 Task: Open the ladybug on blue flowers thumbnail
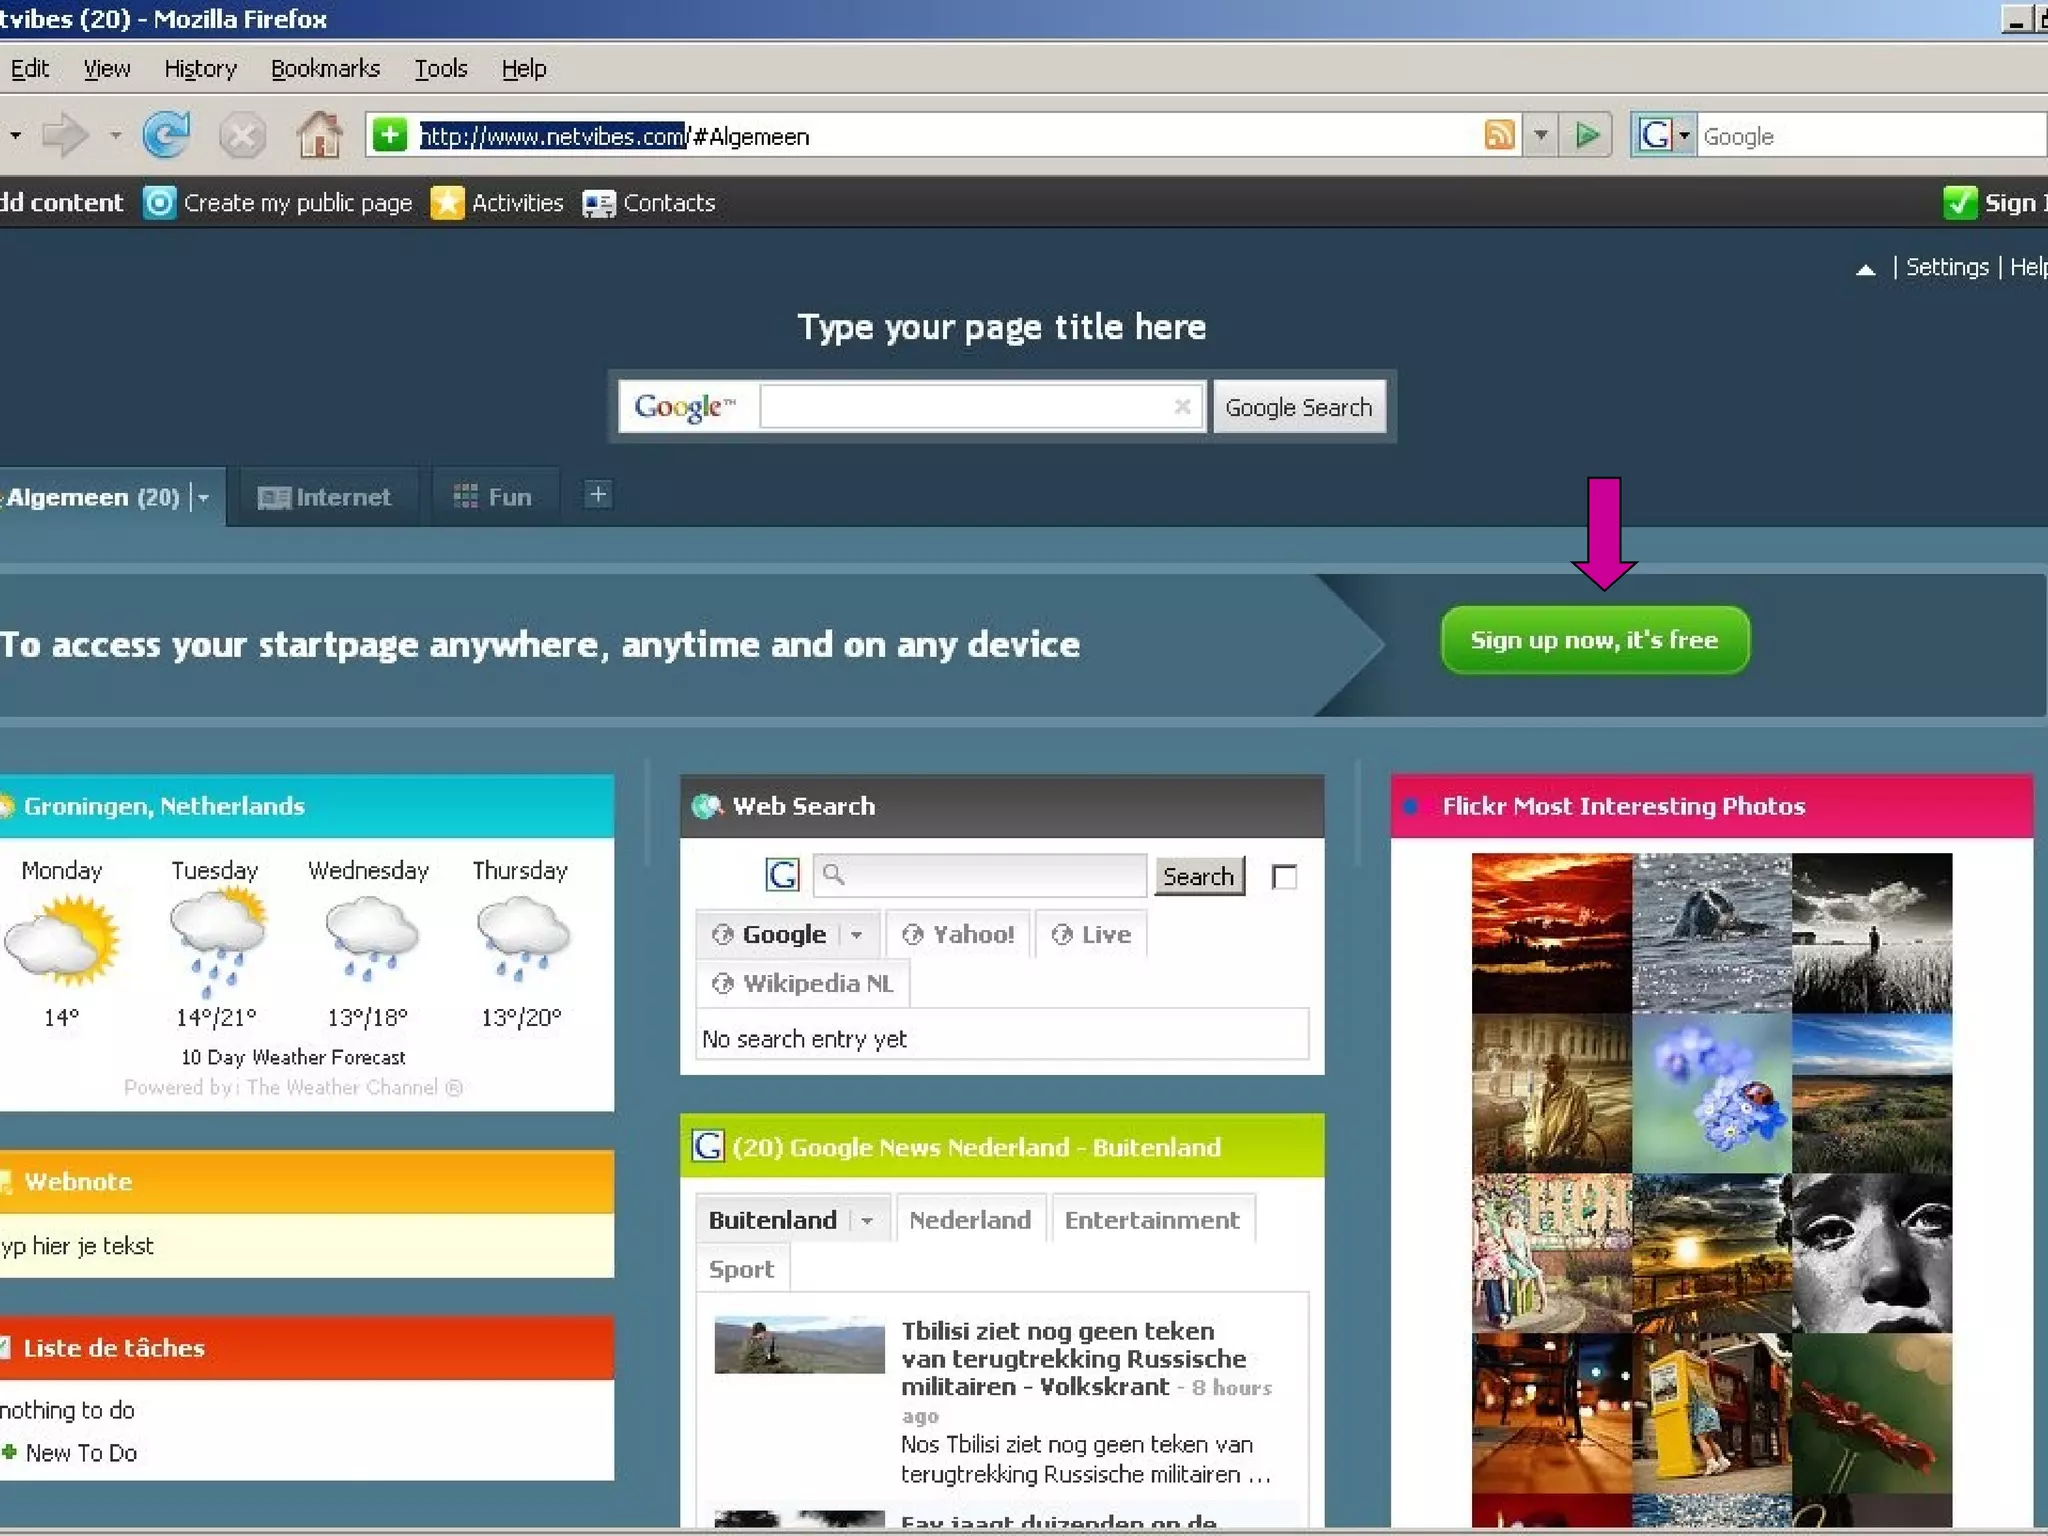click(x=1711, y=1093)
